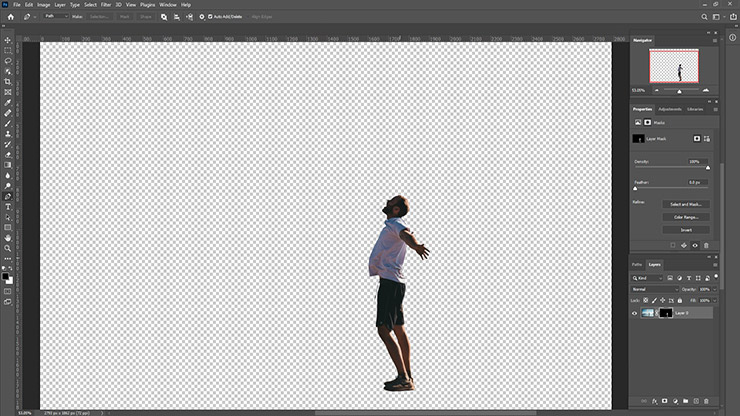Click the Home icon in options bar

coord(10,16)
